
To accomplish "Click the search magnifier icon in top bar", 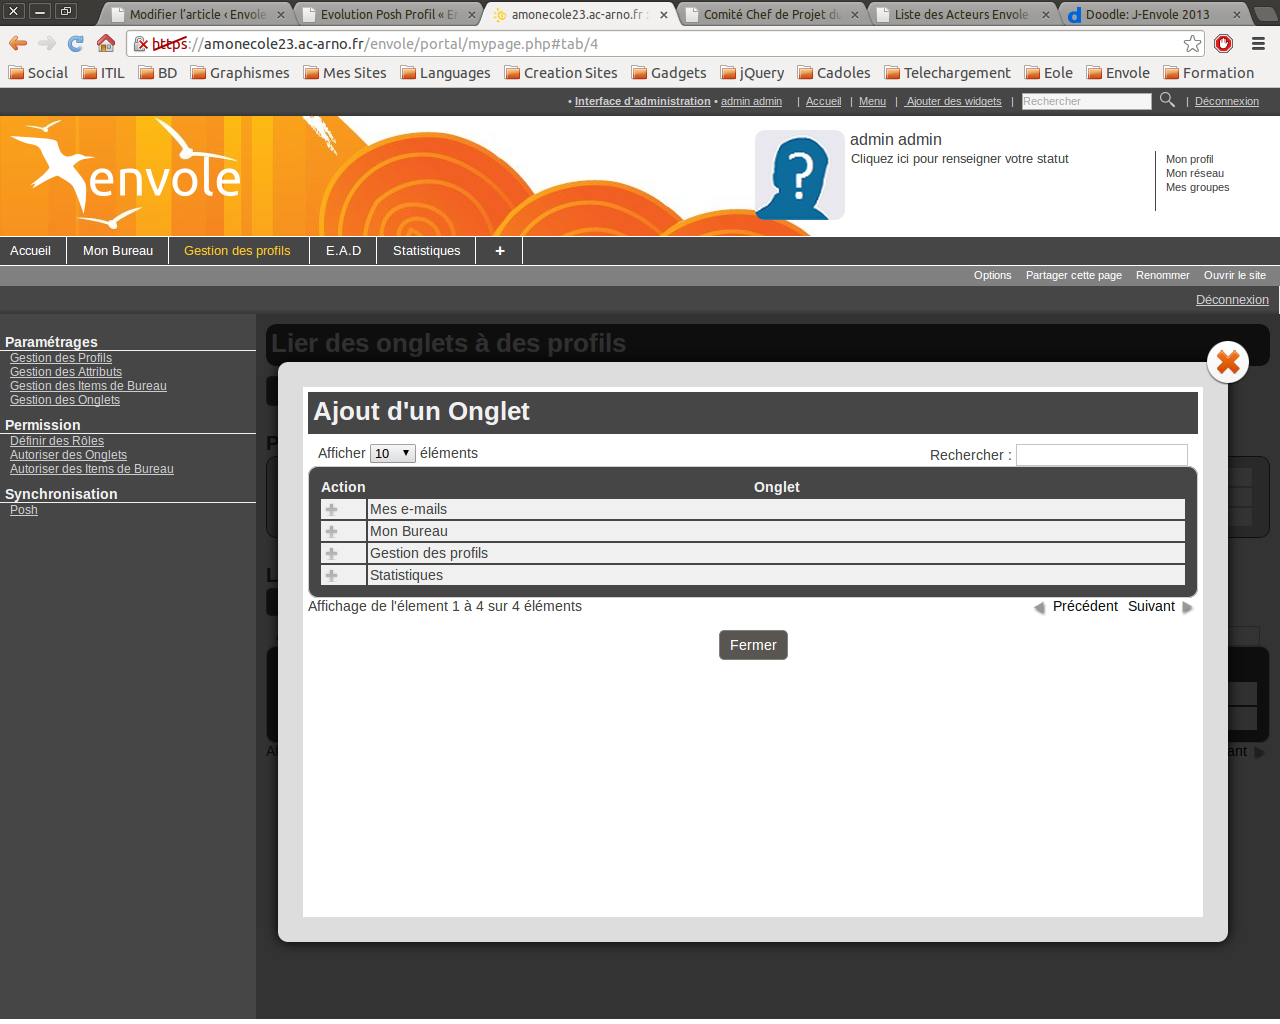I will pyautogui.click(x=1167, y=100).
